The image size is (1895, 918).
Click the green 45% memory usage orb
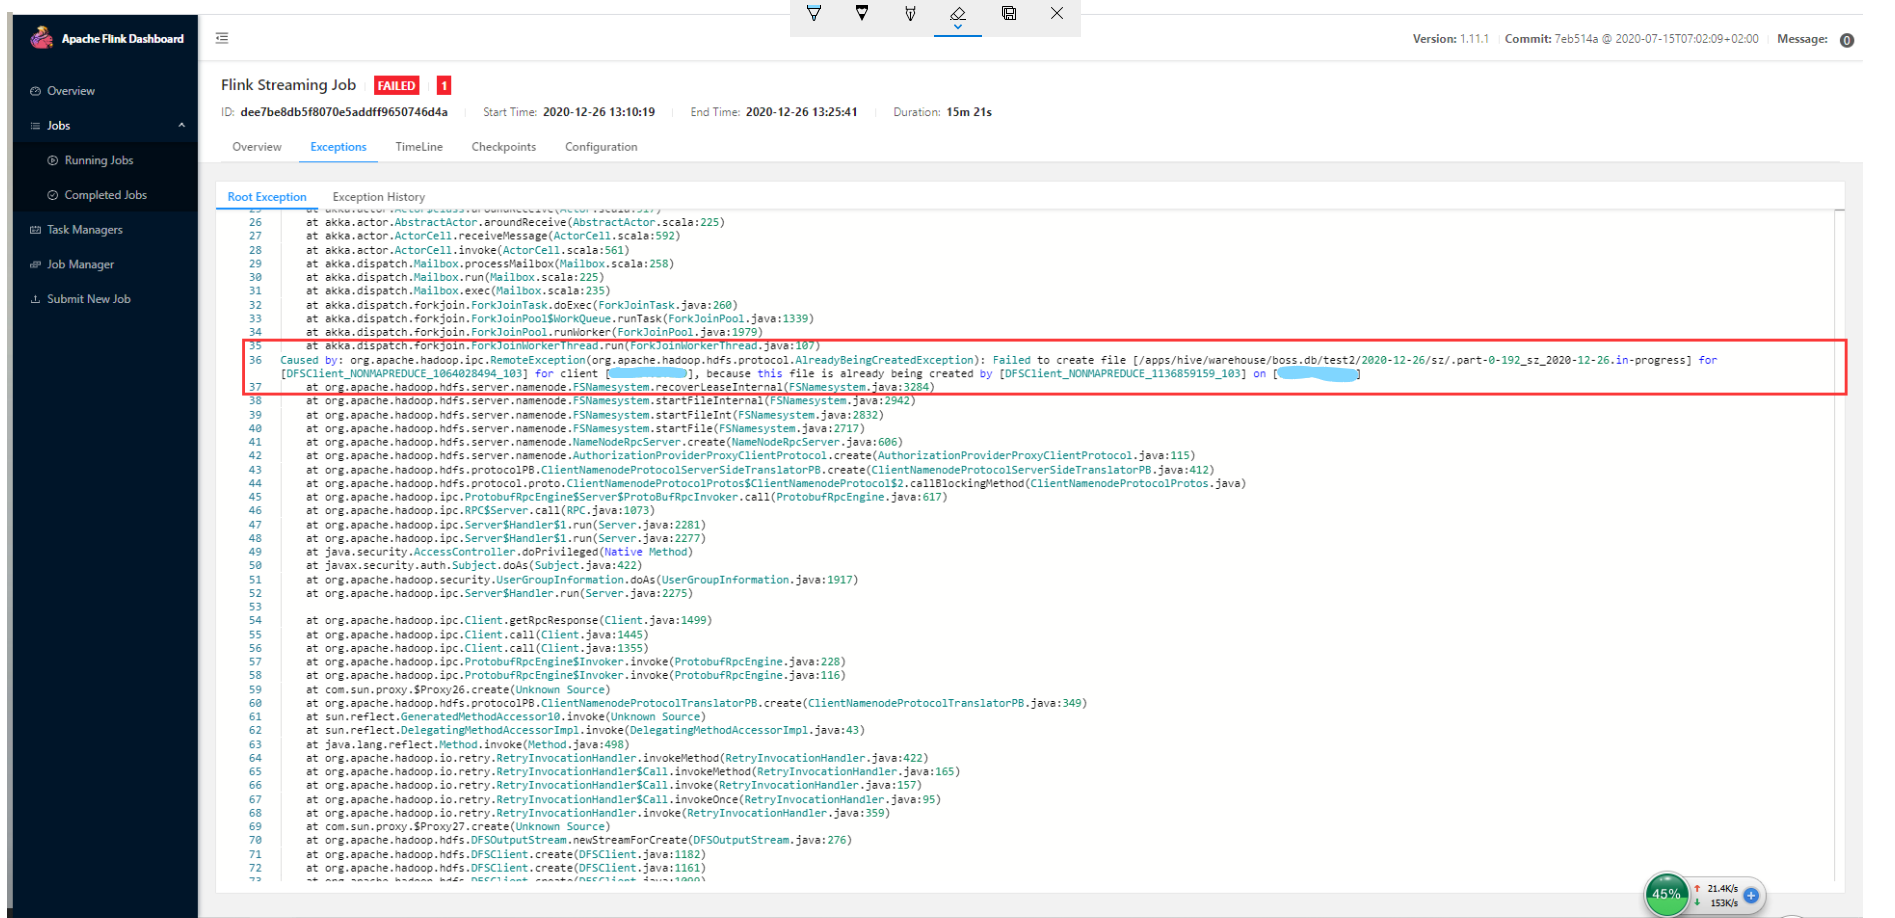click(1666, 894)
